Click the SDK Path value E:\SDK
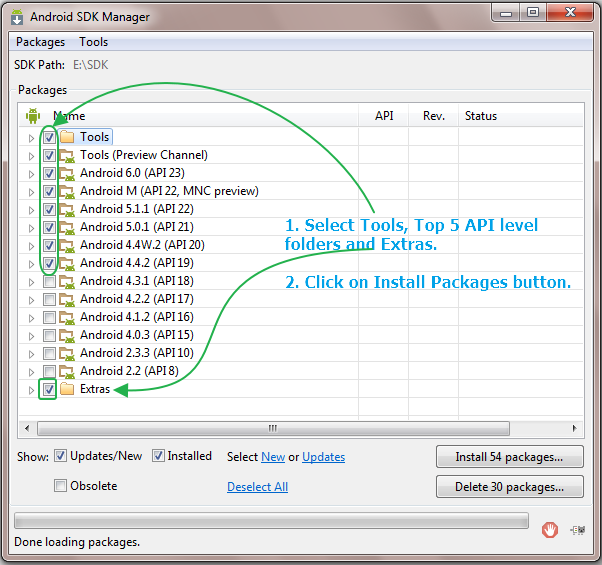This screenshot has height=565, width=602. coord(91,65)
